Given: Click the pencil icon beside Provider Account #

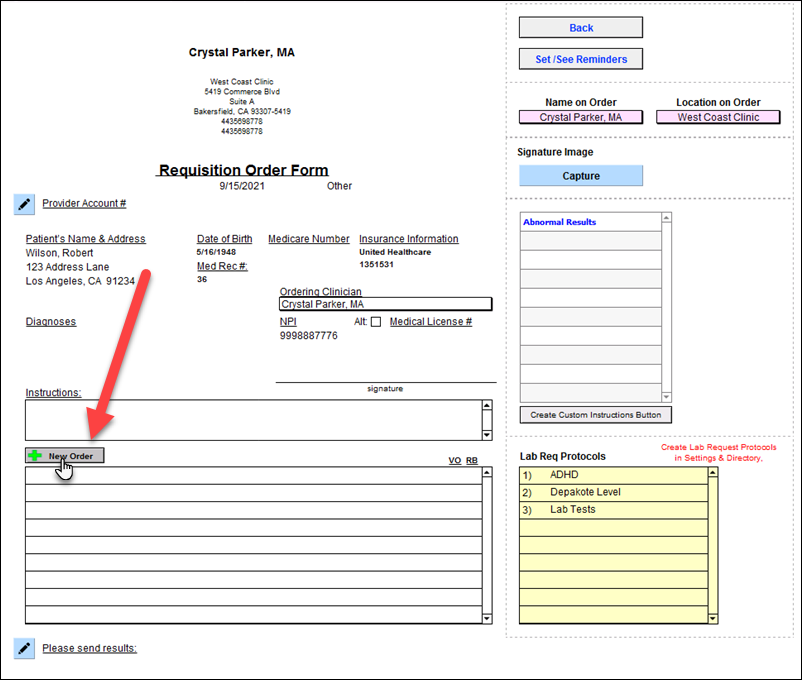Looking at the screenshot, I should (24, 204).
